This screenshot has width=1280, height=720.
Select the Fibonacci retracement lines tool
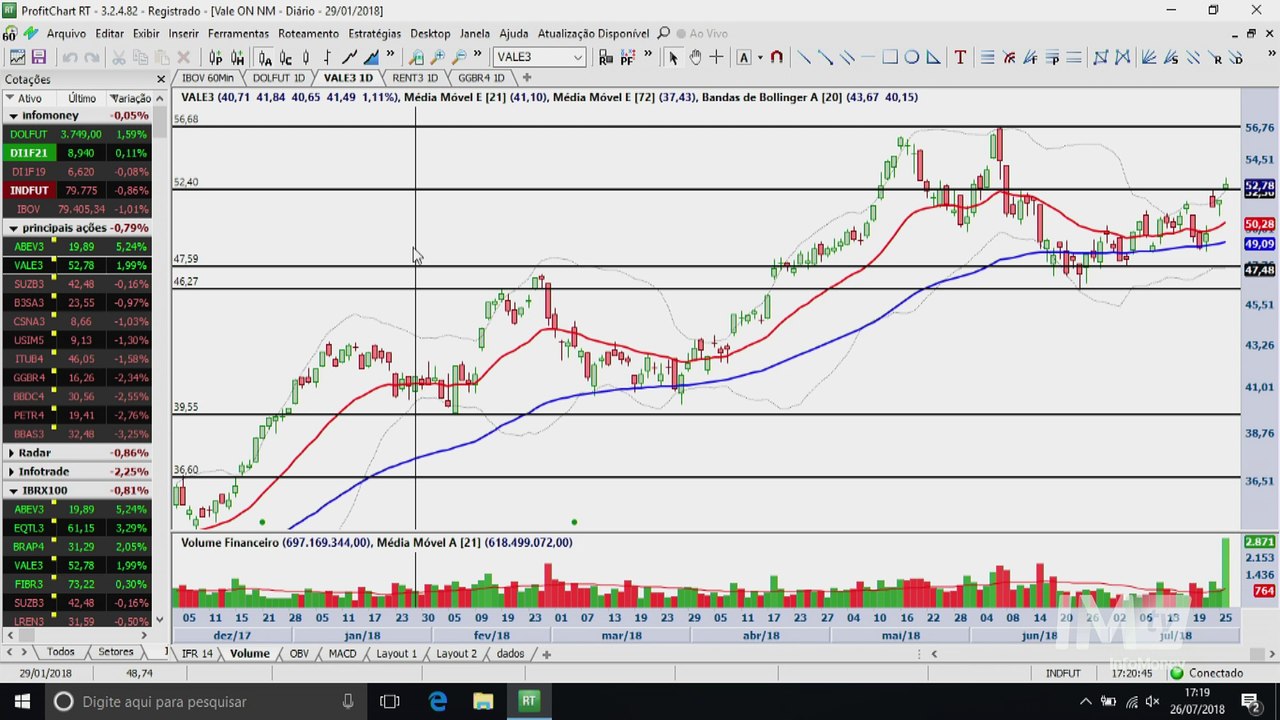[987, 57]
